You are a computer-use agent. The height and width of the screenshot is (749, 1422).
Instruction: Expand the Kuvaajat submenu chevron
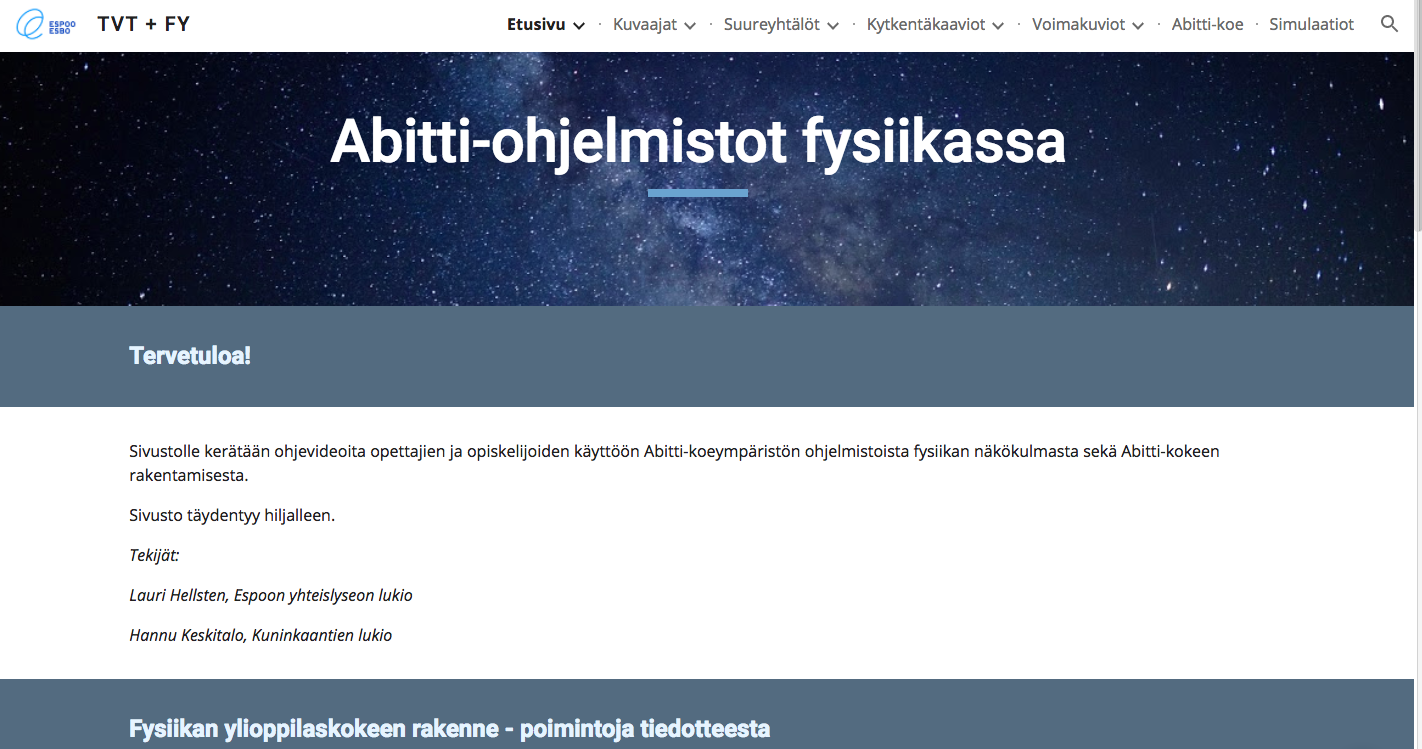[690, 26]
